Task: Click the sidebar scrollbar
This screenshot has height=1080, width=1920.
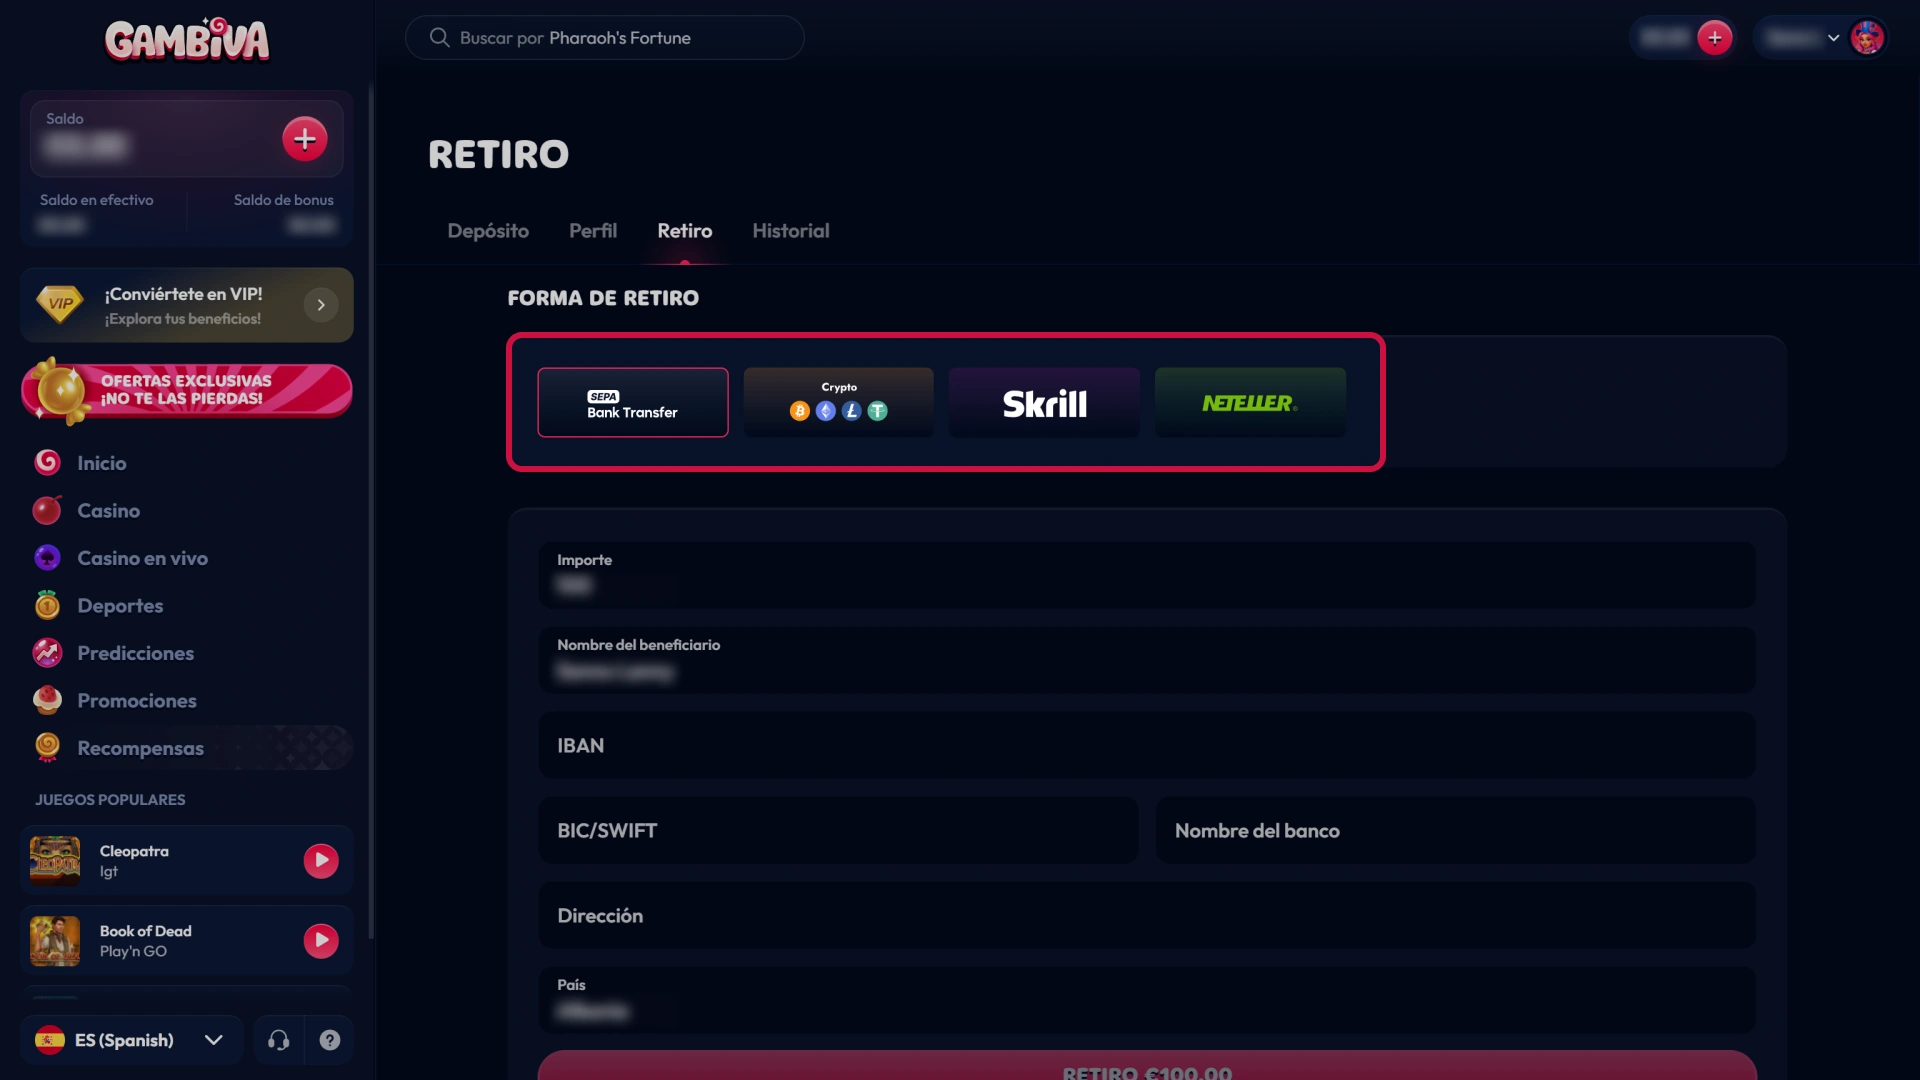Action: (x=372, y=510)
